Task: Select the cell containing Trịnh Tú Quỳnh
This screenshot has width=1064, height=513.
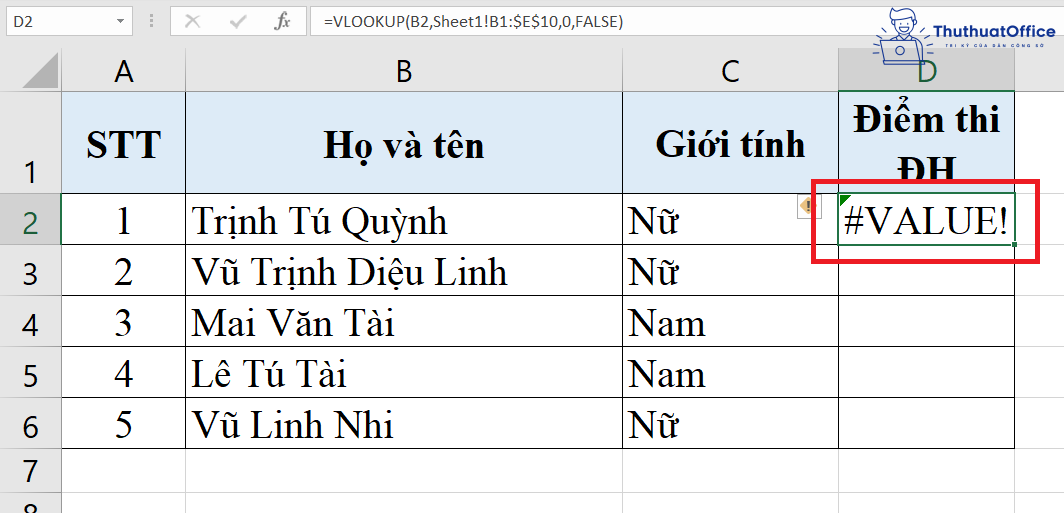Action: (403, 221)
